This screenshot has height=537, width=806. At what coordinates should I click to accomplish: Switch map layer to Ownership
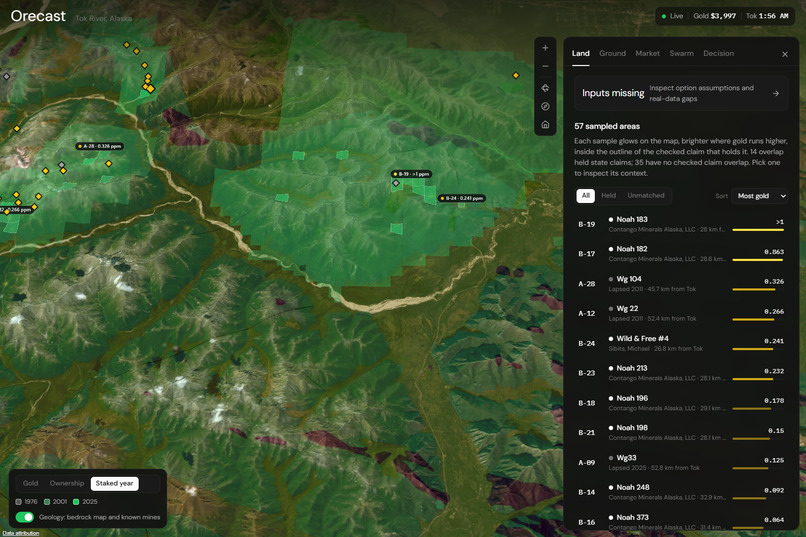[67, 483]
